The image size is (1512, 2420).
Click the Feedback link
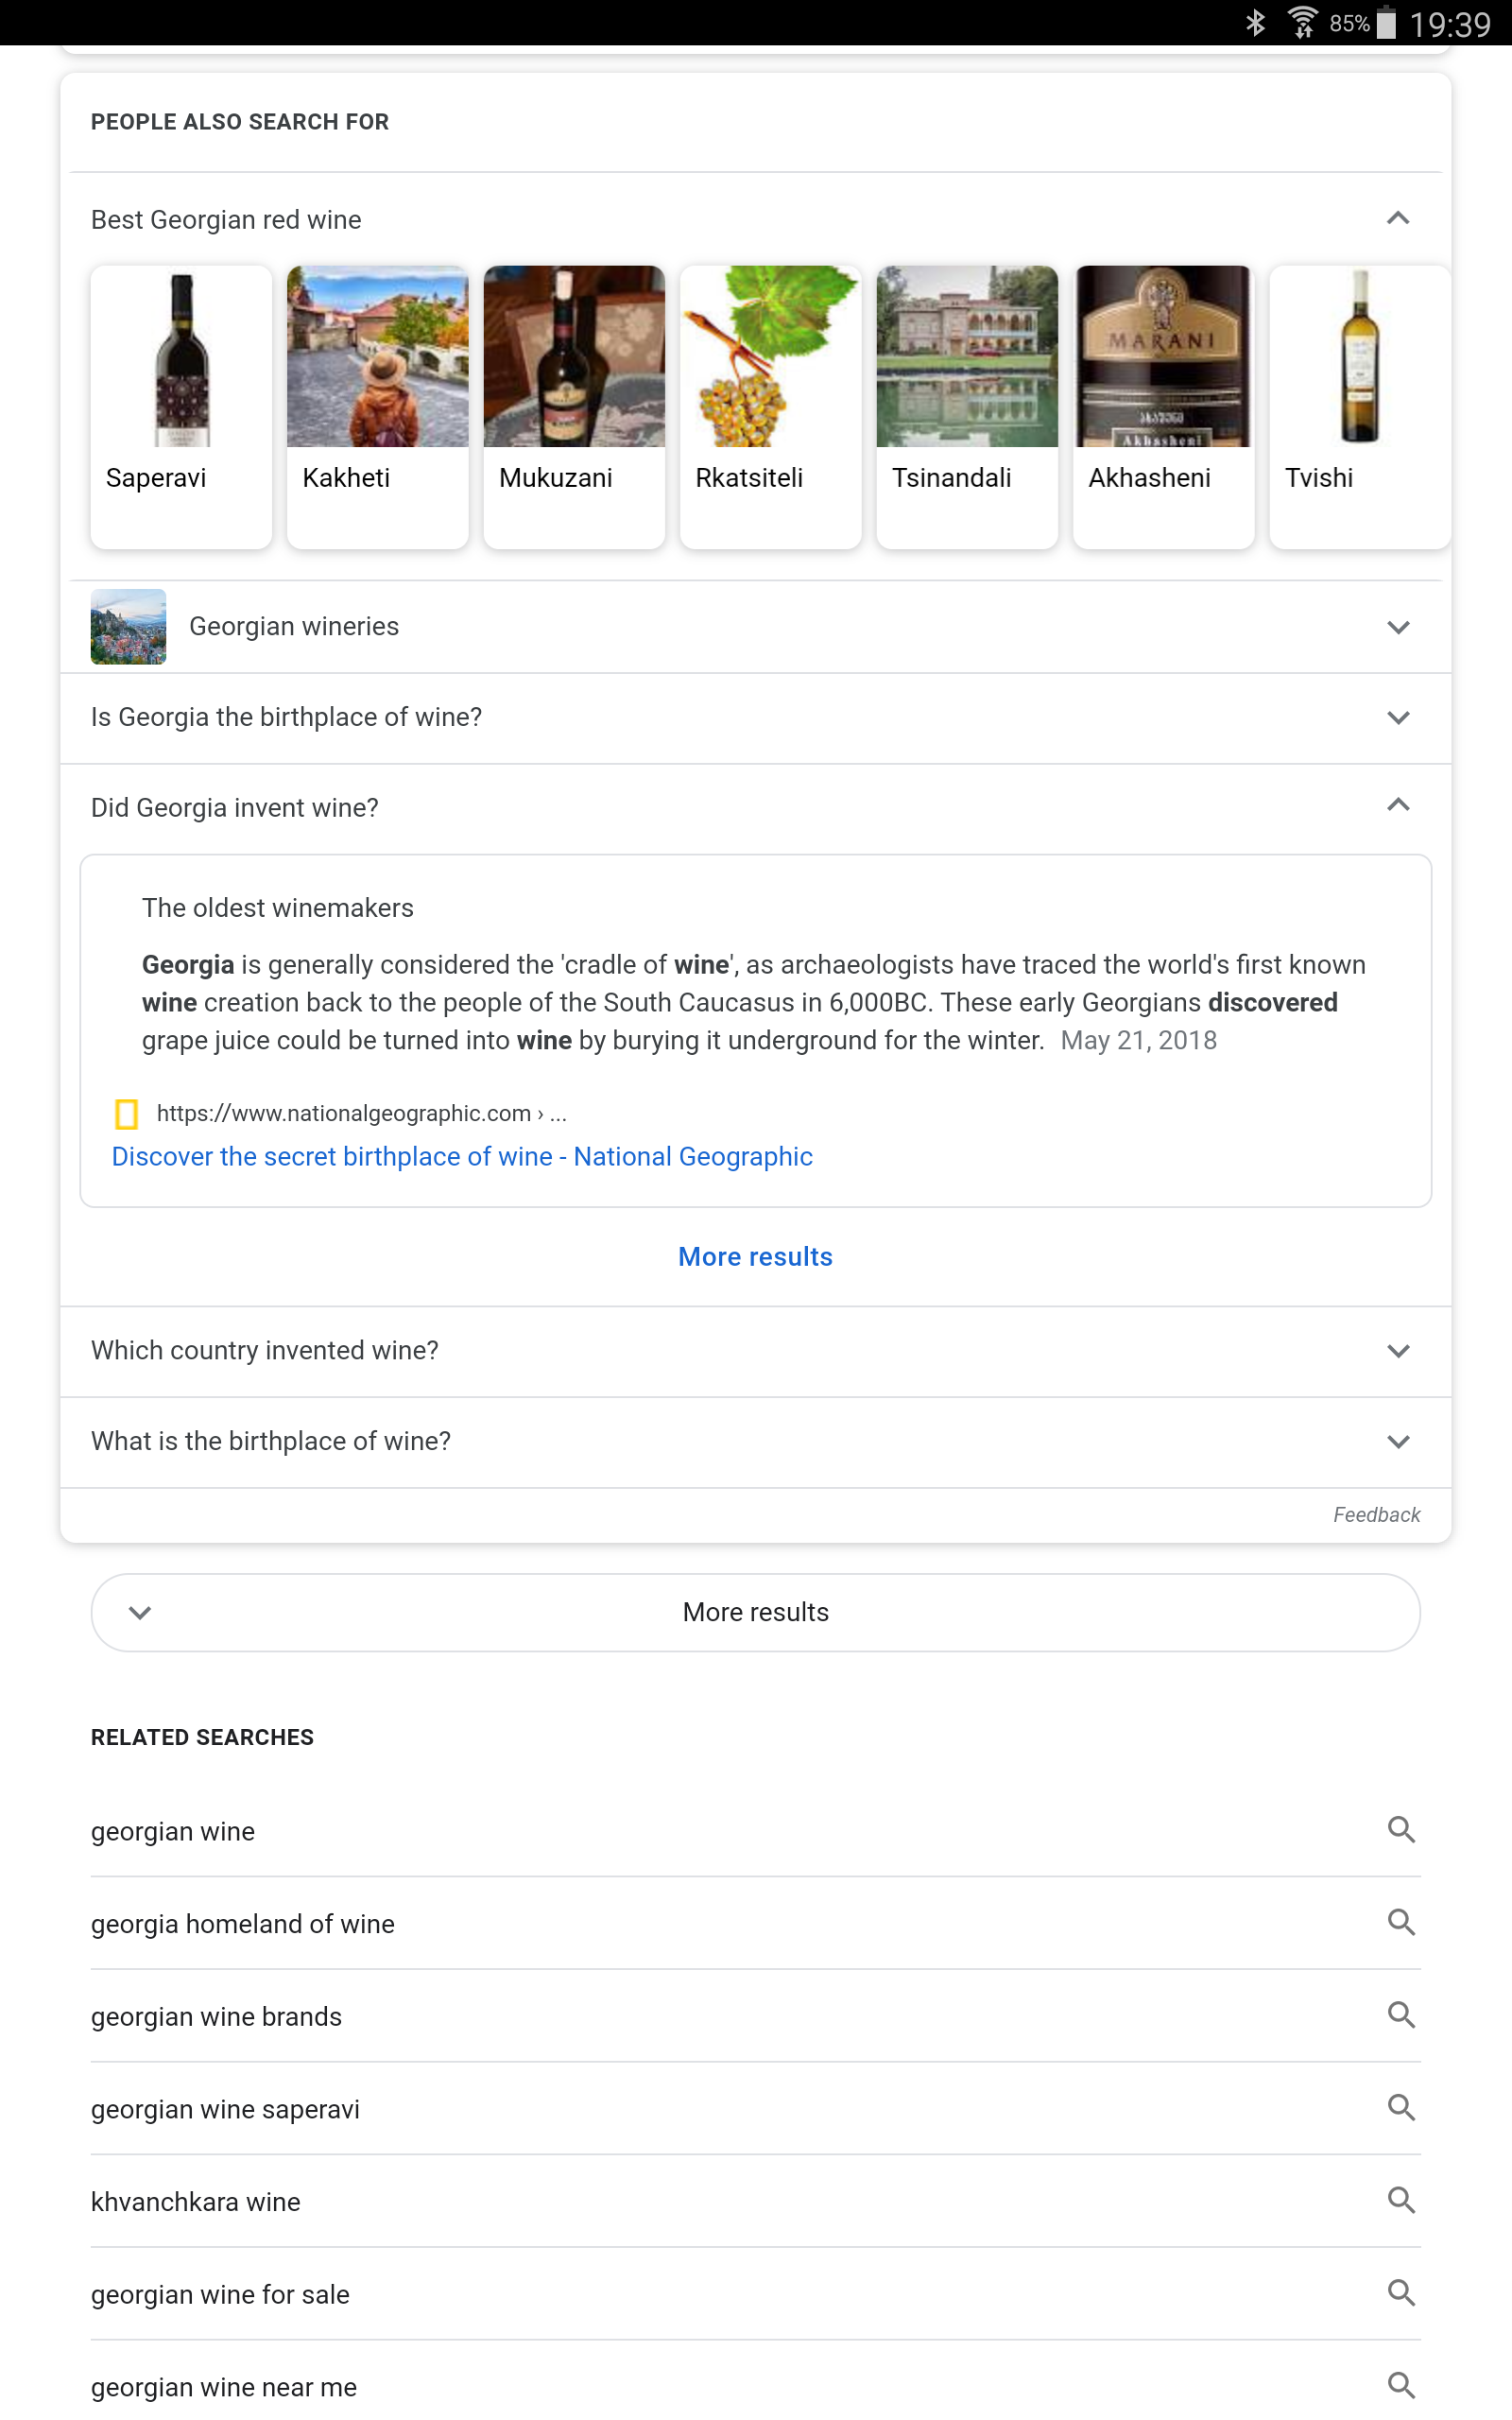point(1375,1515)
